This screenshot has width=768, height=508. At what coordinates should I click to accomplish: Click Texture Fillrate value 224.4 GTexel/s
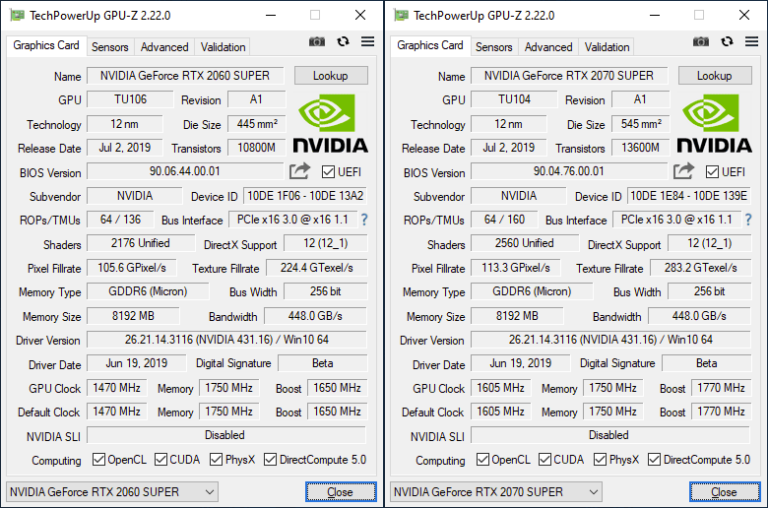pyautogui.click(x=317, y=268)
